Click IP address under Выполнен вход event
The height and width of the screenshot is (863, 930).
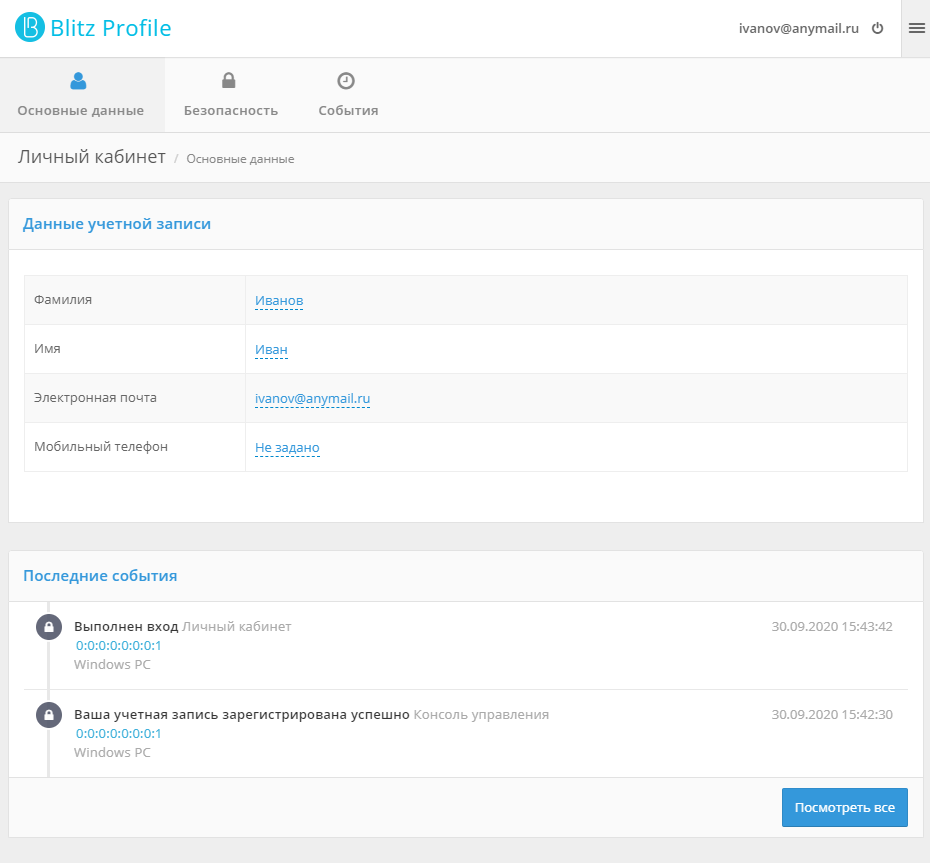point(118,646)
